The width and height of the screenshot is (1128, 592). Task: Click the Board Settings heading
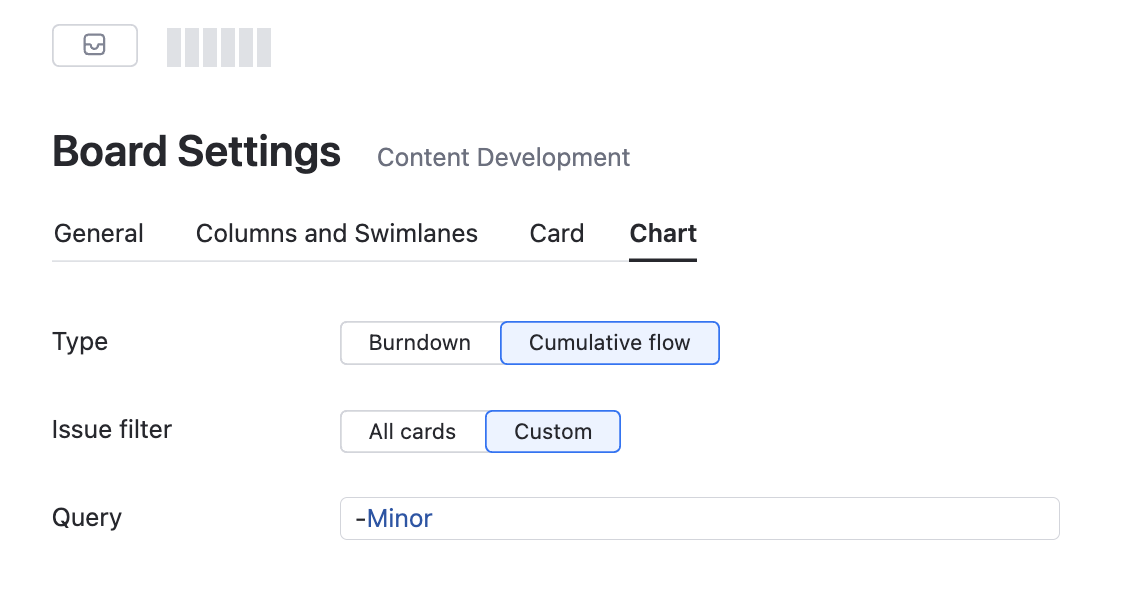point(196,152)
